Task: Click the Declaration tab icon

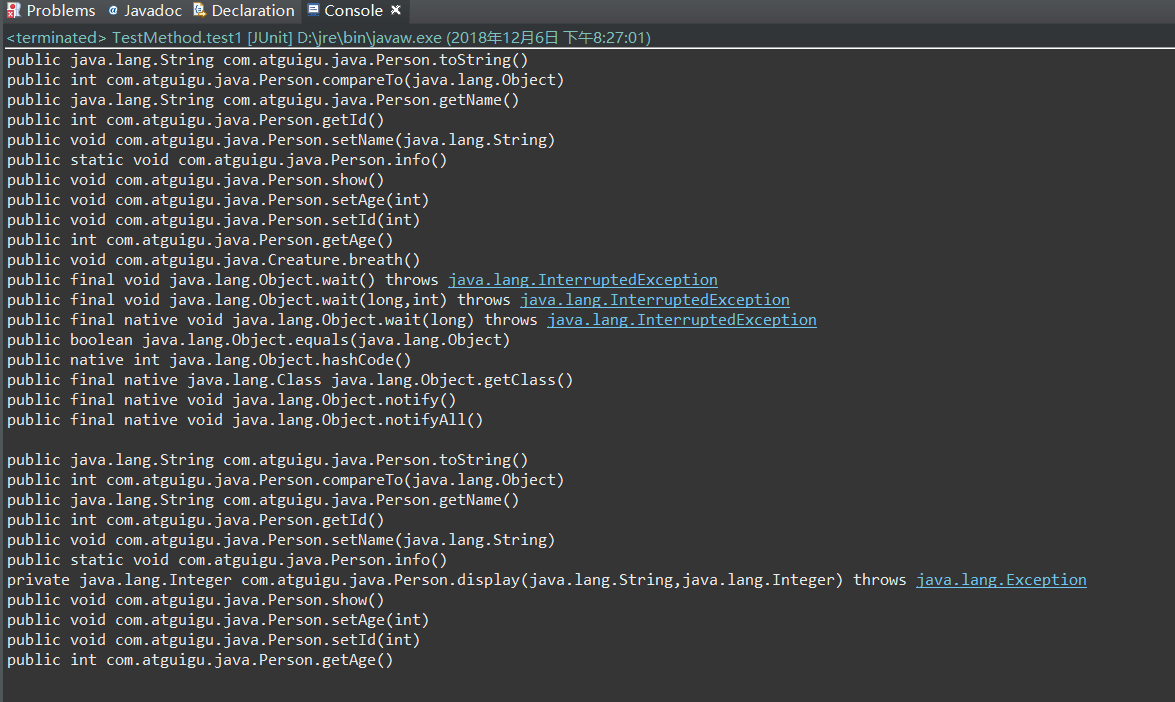Action: click(x=199, y=10)
